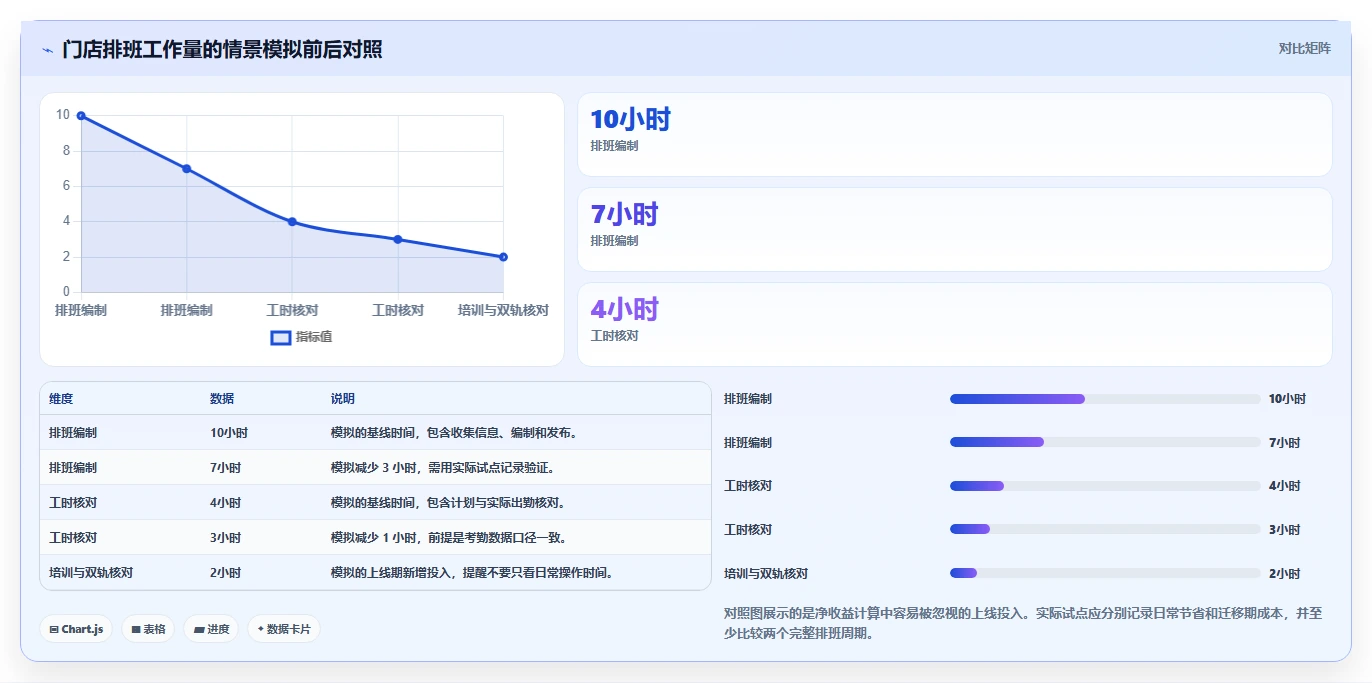
Task: Click the chart data point at value 4
Action: click(x=292, y=222)
